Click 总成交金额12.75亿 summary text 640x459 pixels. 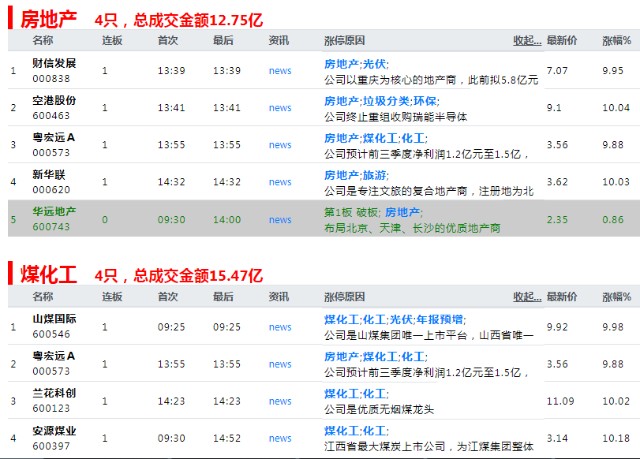[x=198, y=20]
